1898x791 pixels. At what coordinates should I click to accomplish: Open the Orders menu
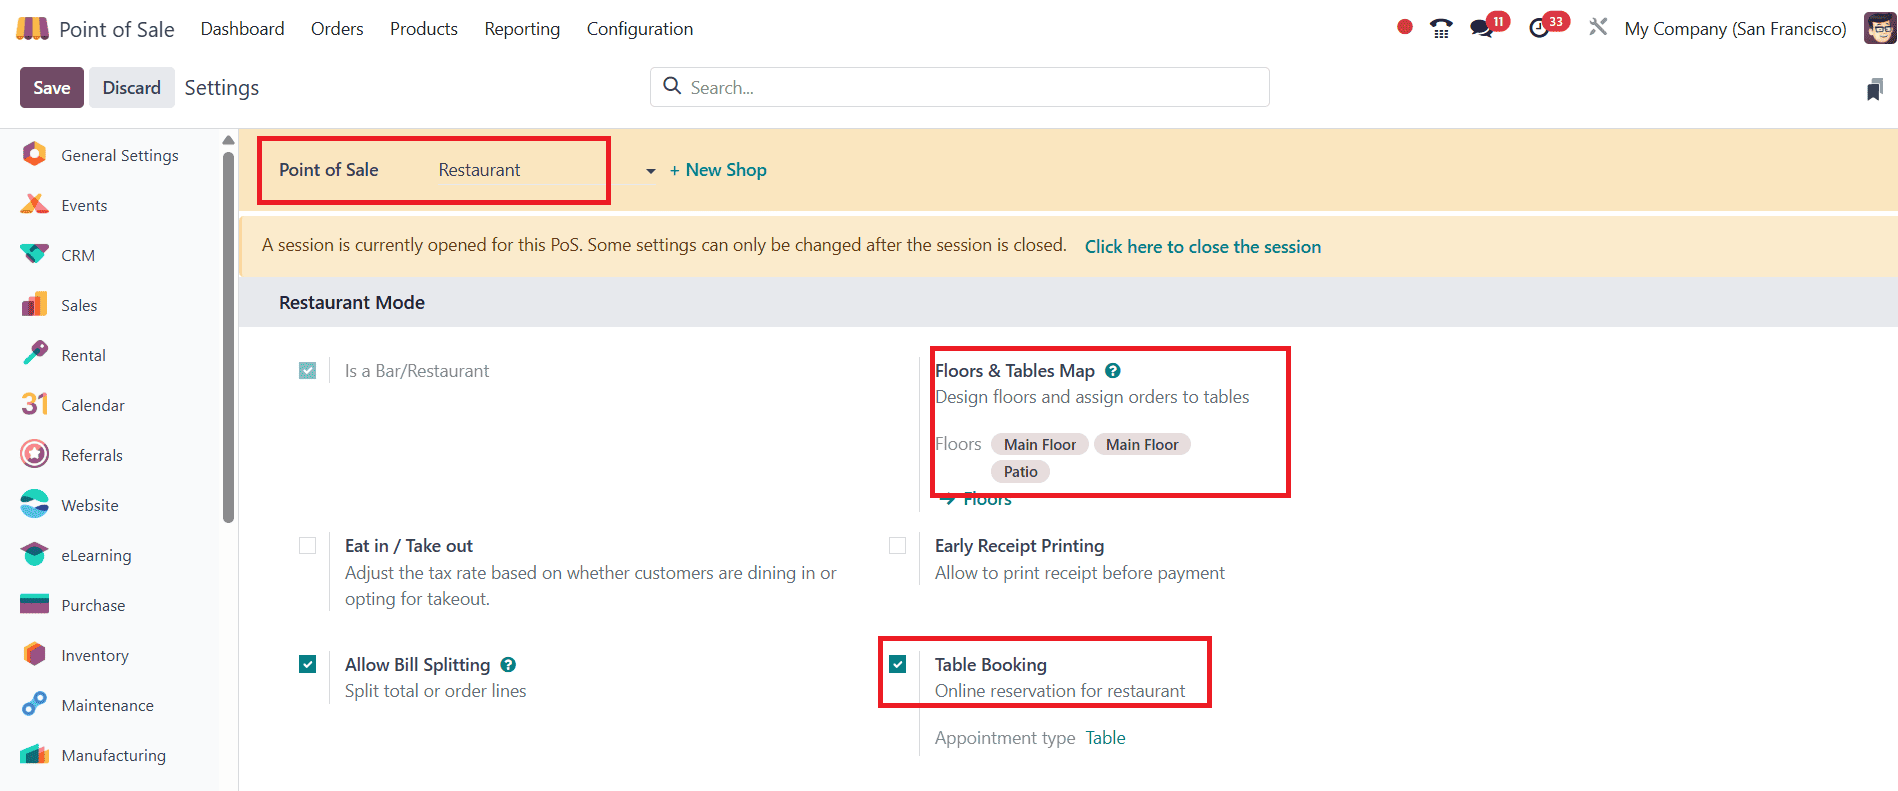click(x=337, y=29)
